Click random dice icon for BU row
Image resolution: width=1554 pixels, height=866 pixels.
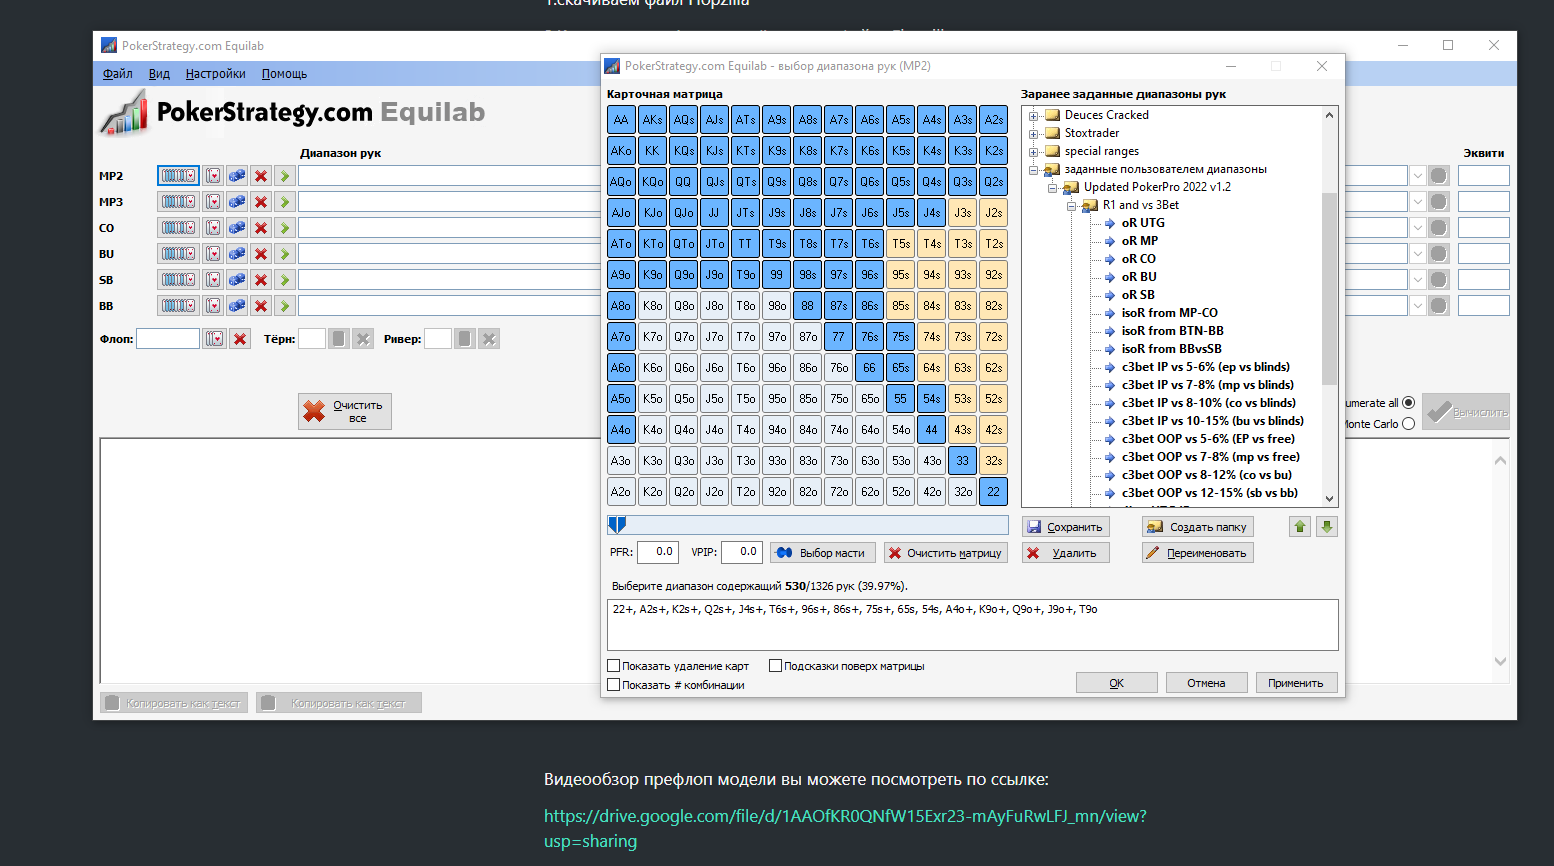[237, 254]
